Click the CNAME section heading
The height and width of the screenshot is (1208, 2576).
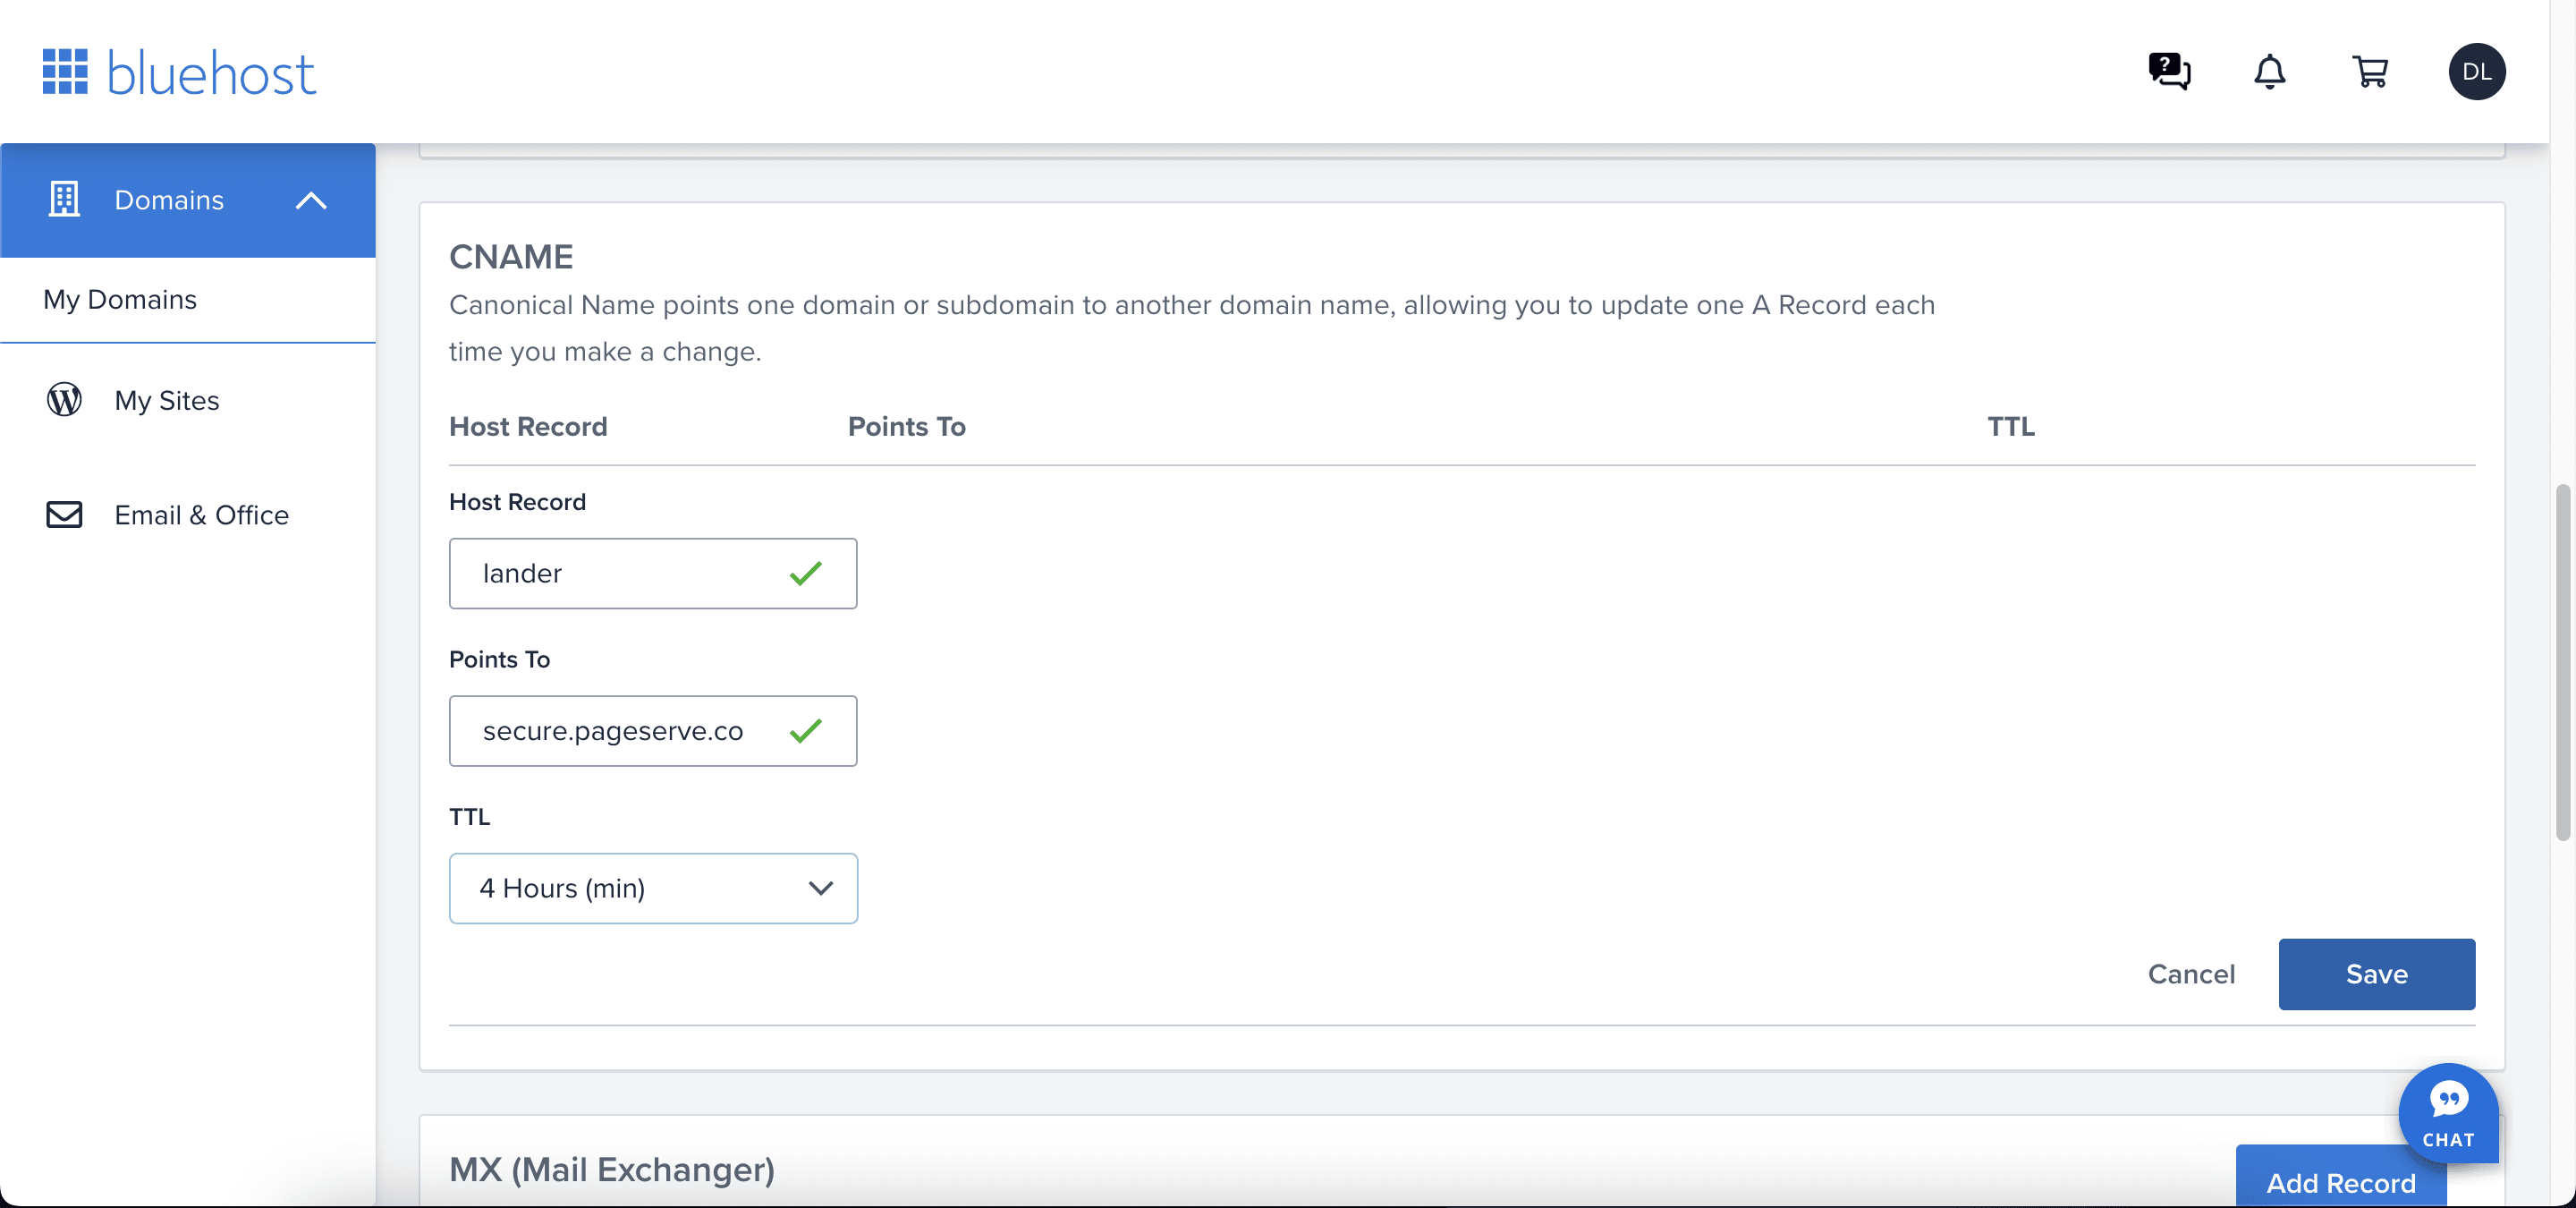511,257
